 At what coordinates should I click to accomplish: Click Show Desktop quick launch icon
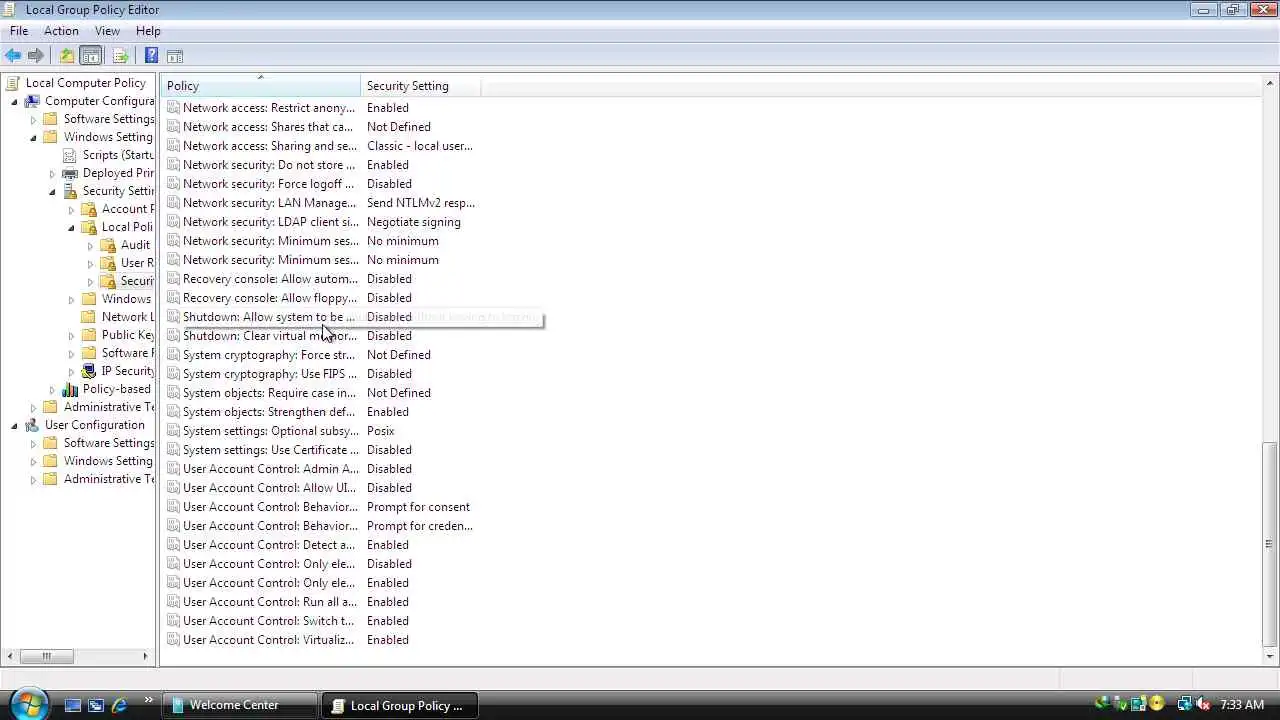tap(73, 705)
